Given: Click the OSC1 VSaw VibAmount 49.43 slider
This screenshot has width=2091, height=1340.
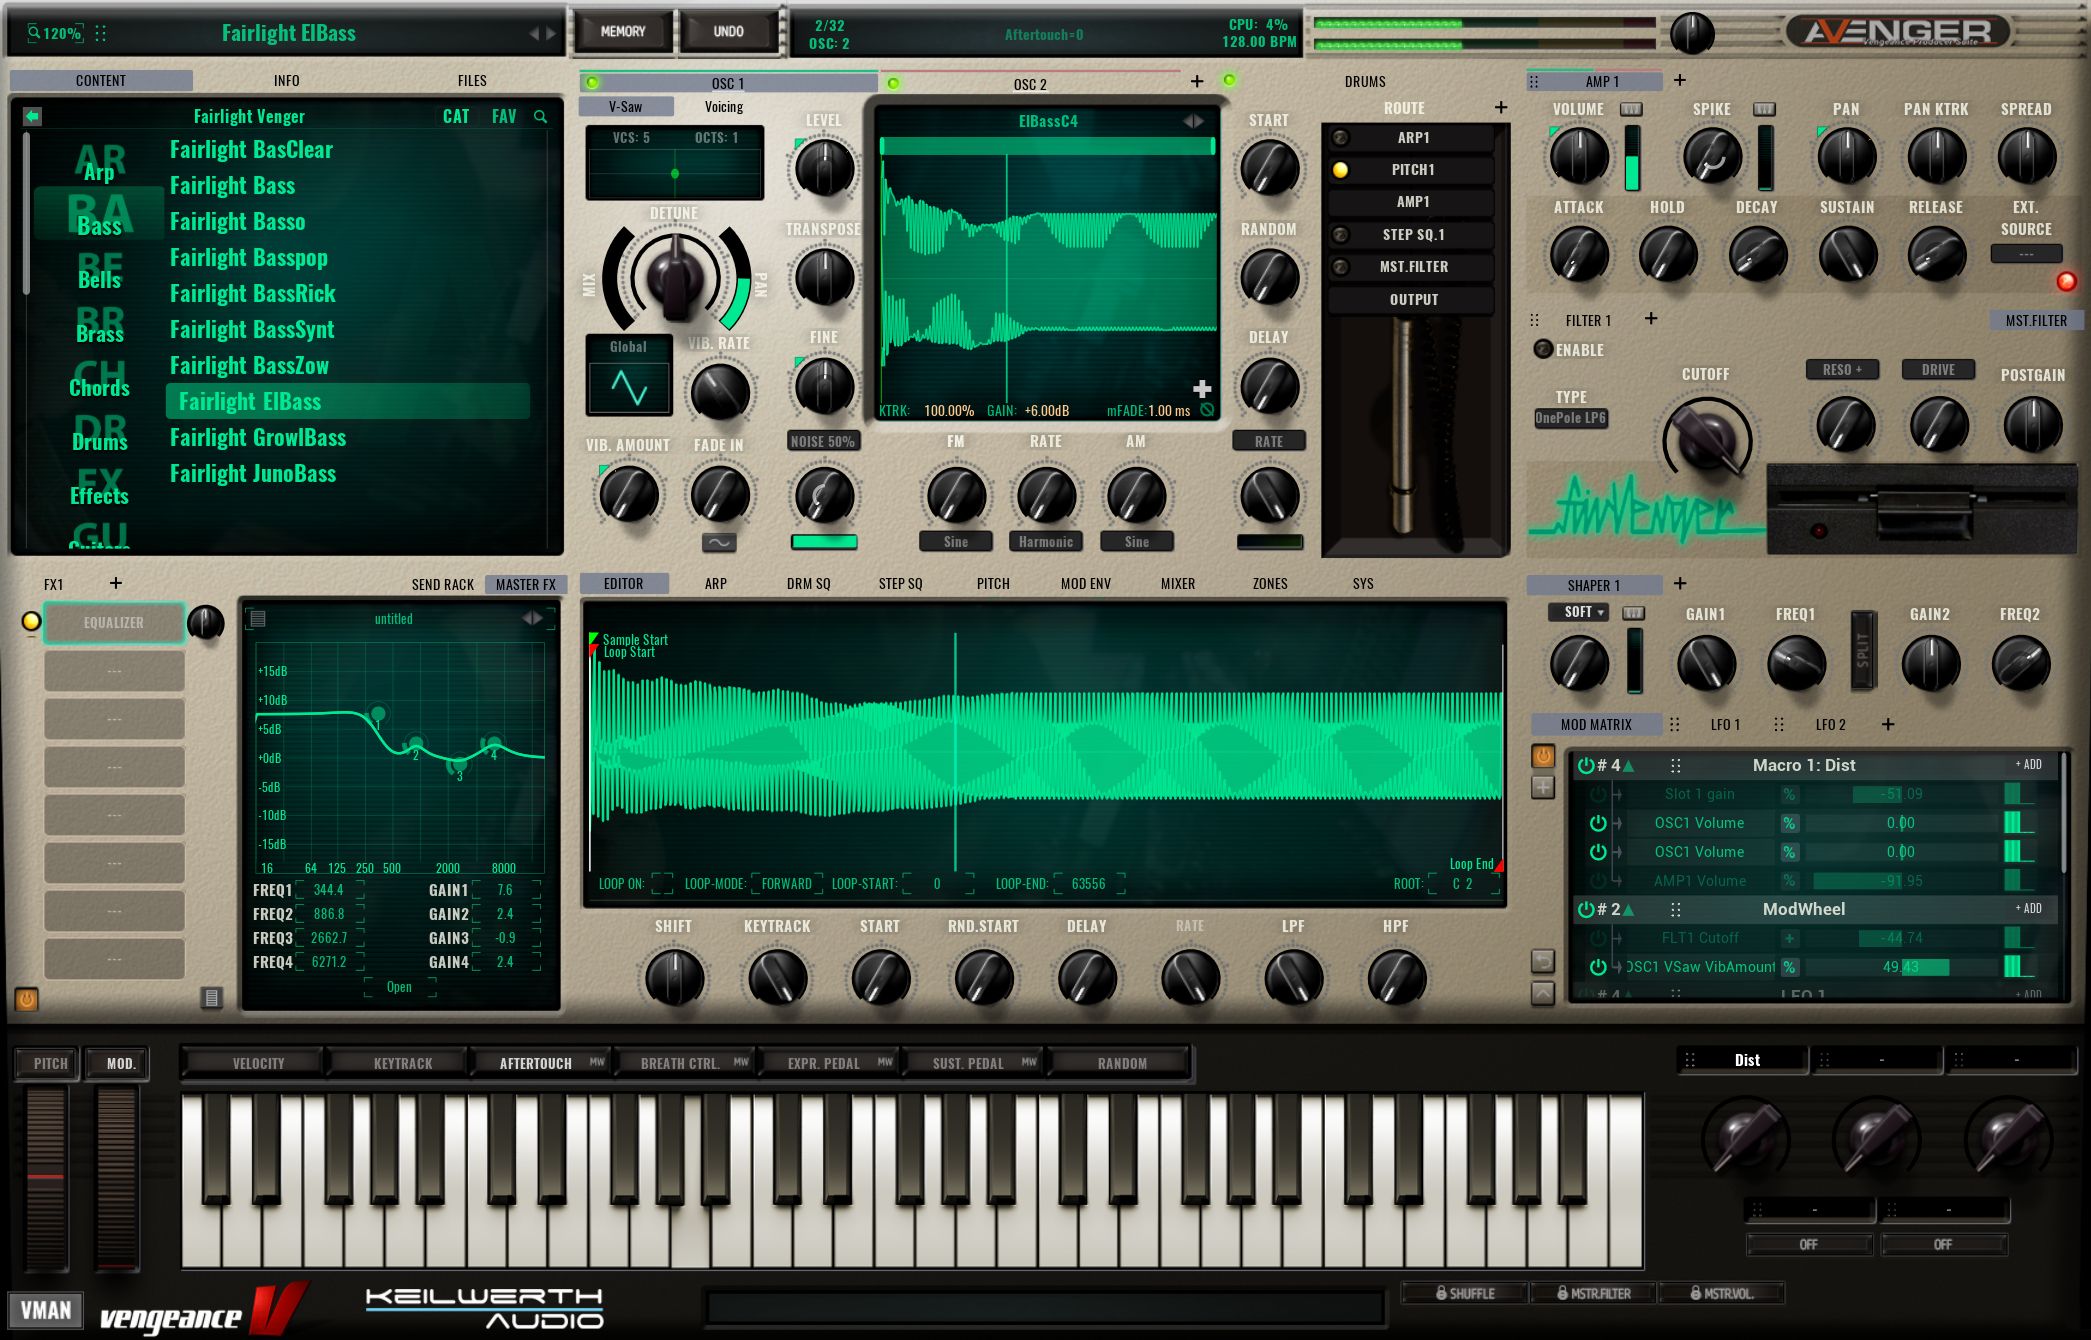Looking at the screenshot, I should pyautogui.click(x=1901, y=967).
